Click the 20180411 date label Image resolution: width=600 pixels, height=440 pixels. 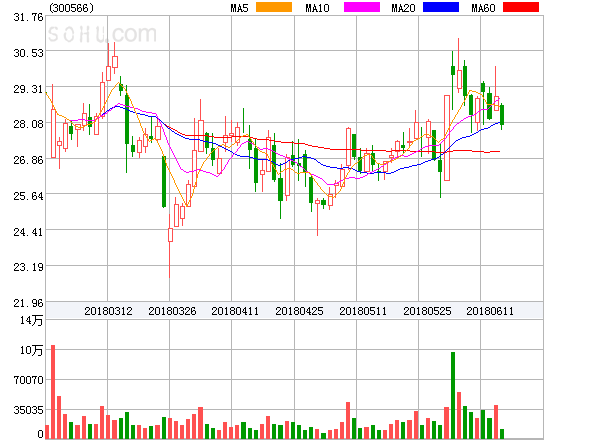[235, 311]
